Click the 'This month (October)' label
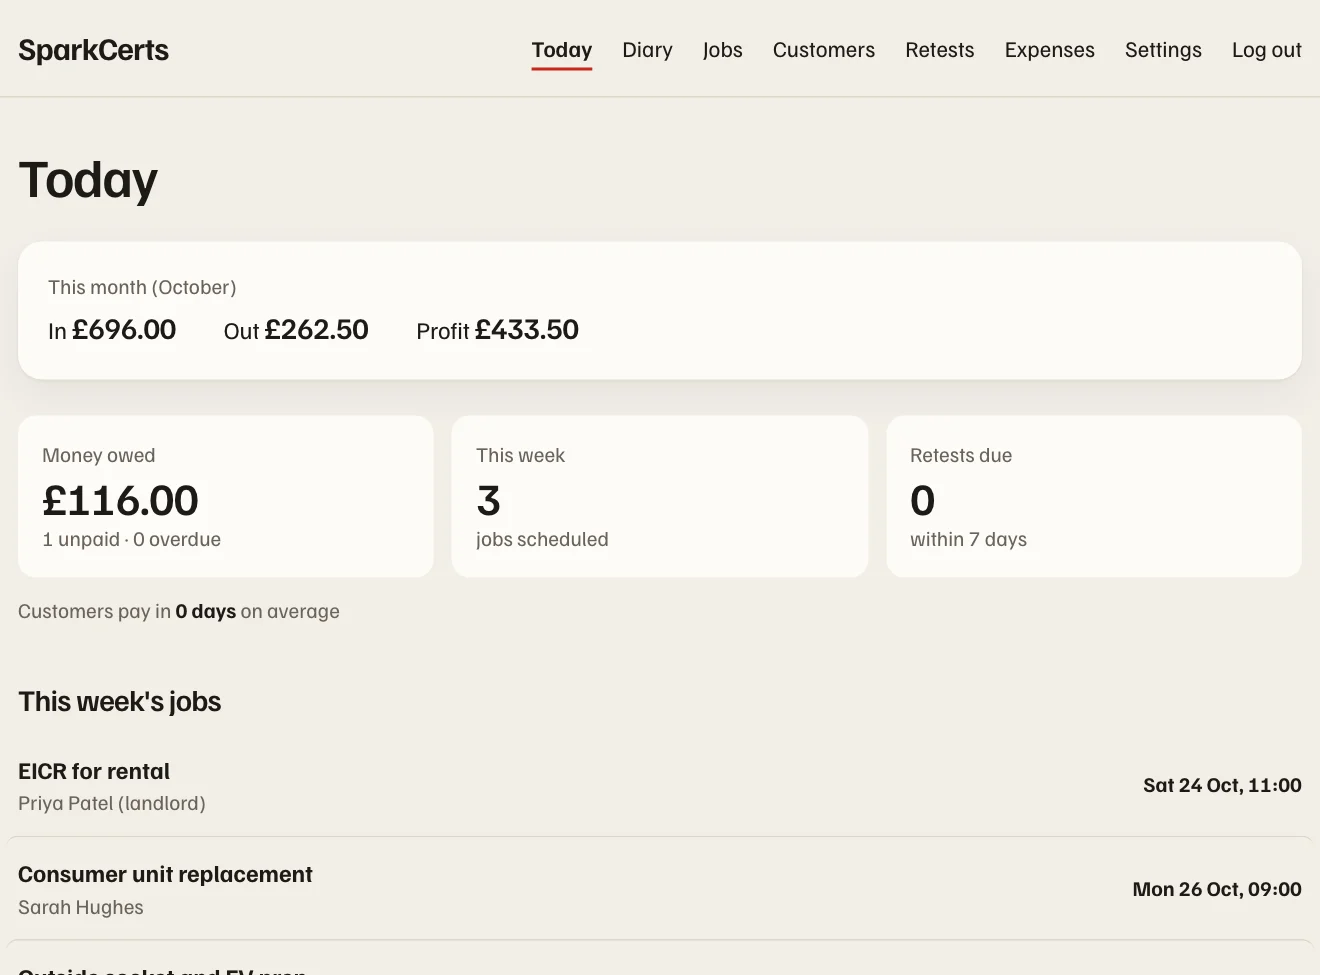The image size is (1320, 975). [x=142, y=287]
